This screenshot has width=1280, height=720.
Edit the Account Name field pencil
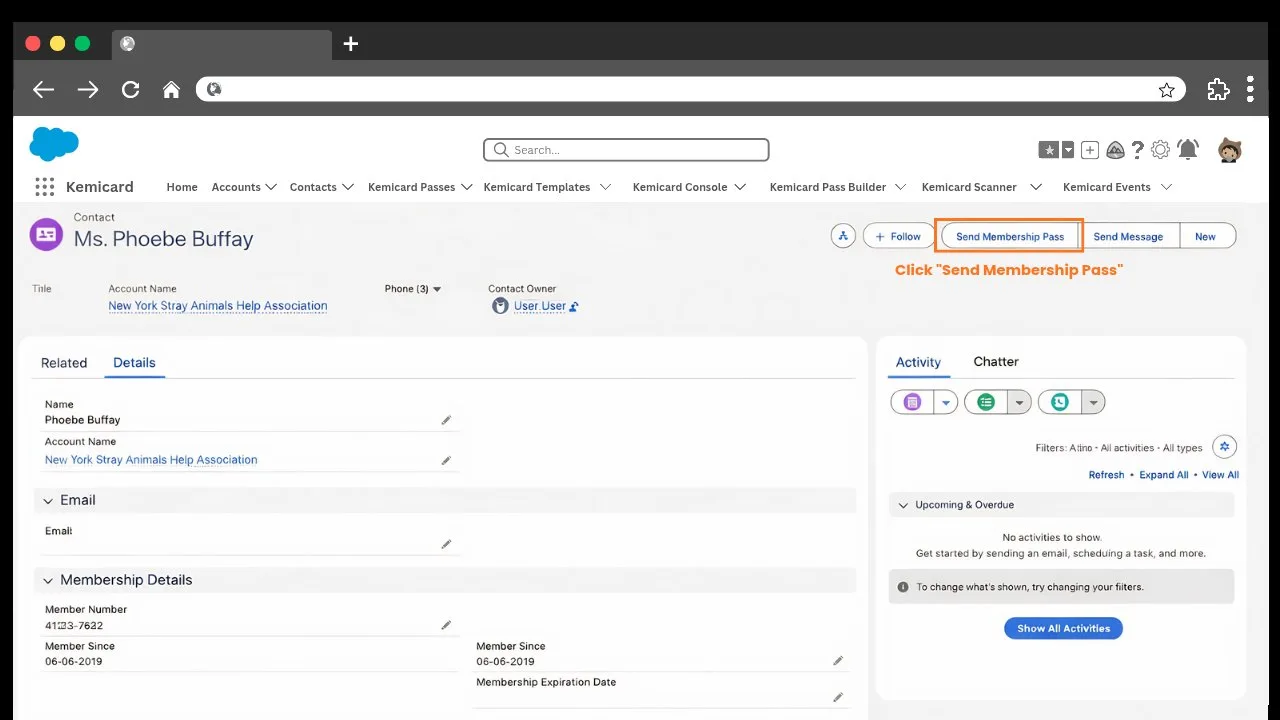point(446,461)
